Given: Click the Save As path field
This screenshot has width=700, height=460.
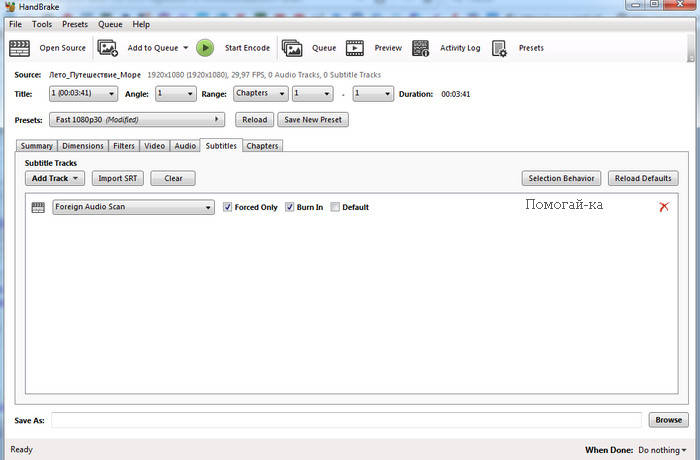Looking at the screenshot, I should (346, 420).
